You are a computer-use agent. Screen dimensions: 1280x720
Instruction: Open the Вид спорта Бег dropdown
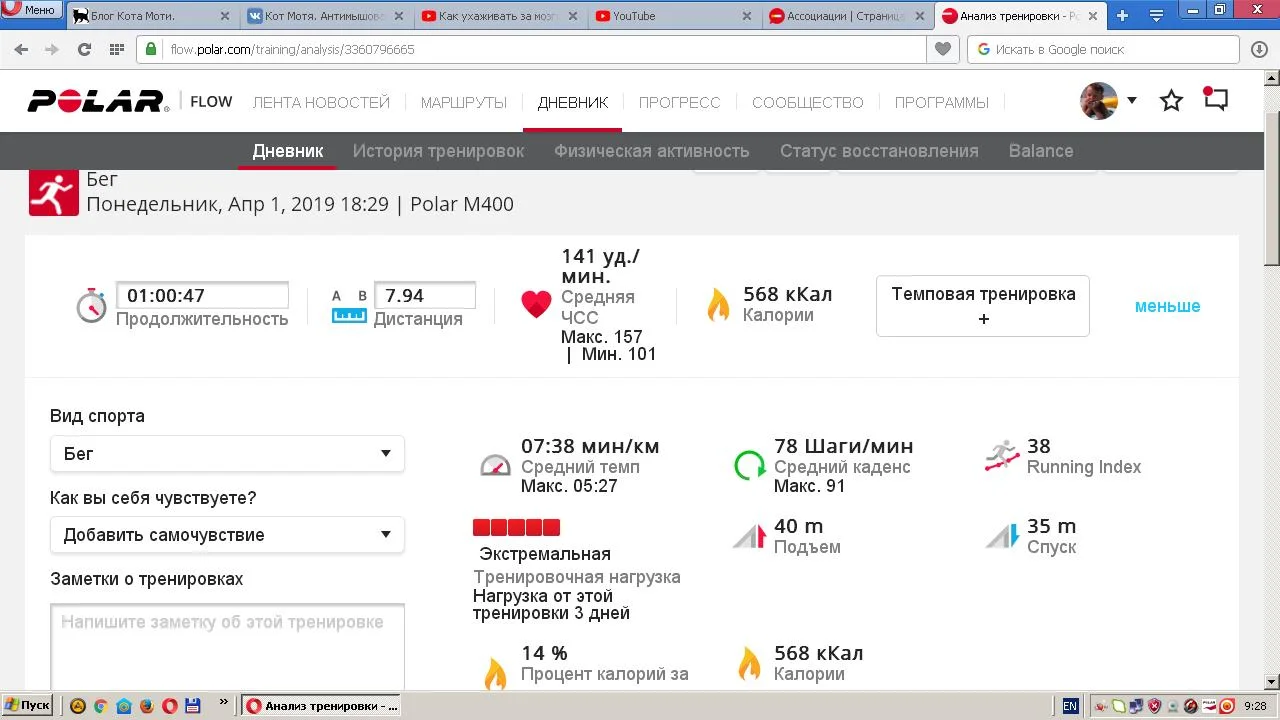pyautogui.click(x=227, y=453)
